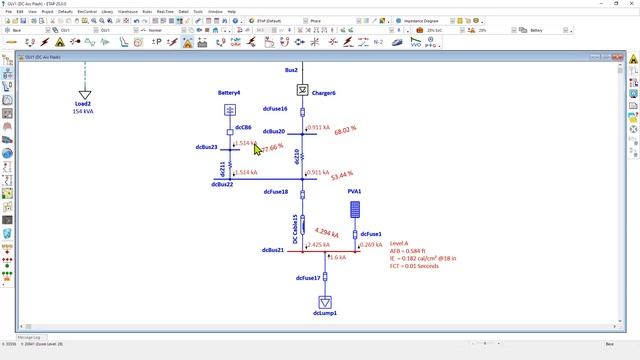640x360 pixels.
Task: Open the Phase display dropdown
Action: tap(359, 21)
